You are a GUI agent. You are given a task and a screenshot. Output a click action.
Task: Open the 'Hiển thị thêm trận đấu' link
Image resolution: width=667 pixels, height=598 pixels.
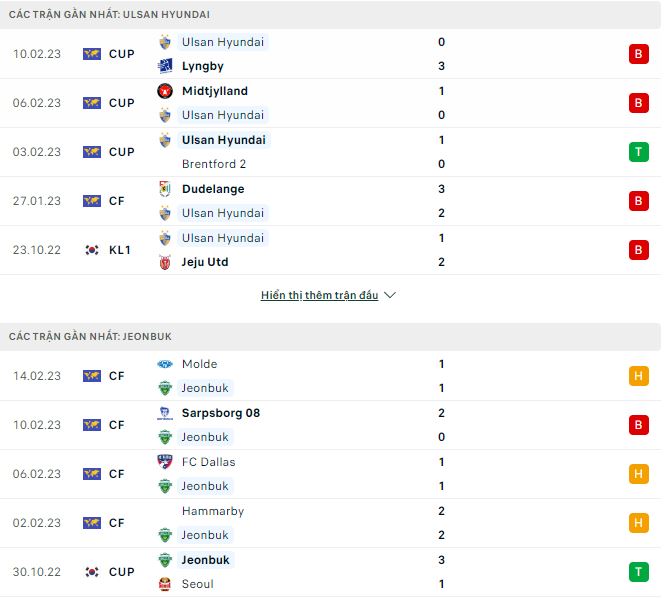tap(319, 295)
